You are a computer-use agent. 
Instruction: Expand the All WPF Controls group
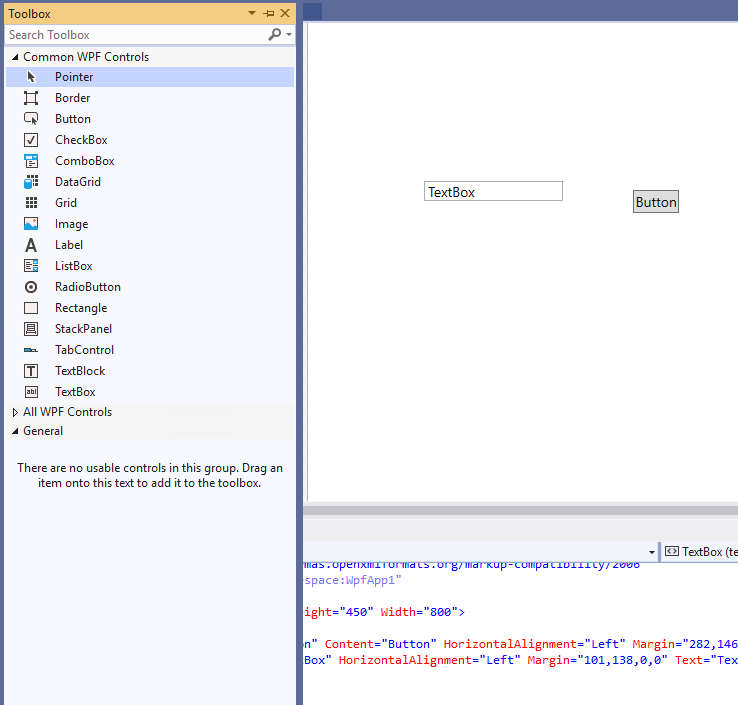[15, 412]
